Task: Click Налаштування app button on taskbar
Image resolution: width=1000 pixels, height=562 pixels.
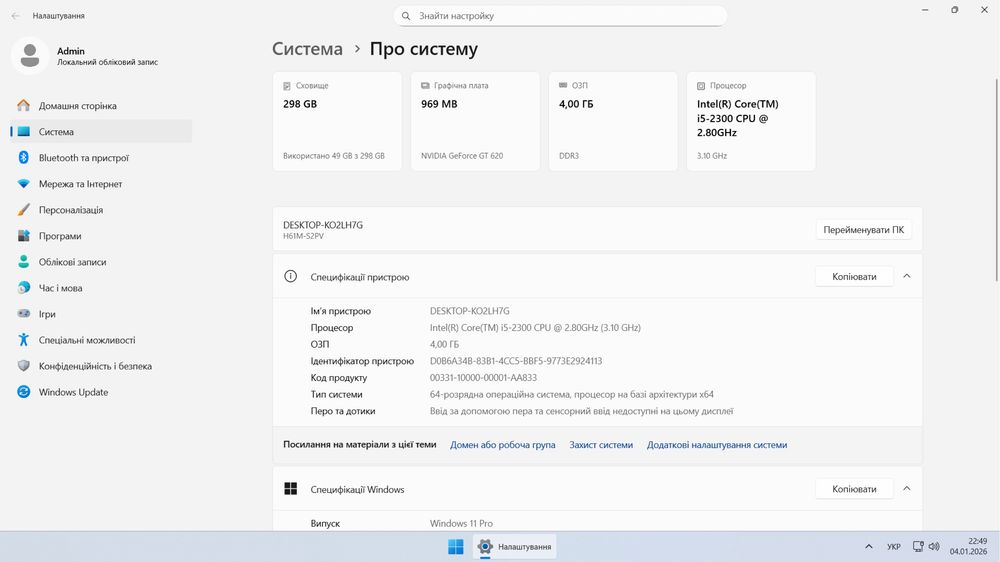Action: tap(515, 547)
